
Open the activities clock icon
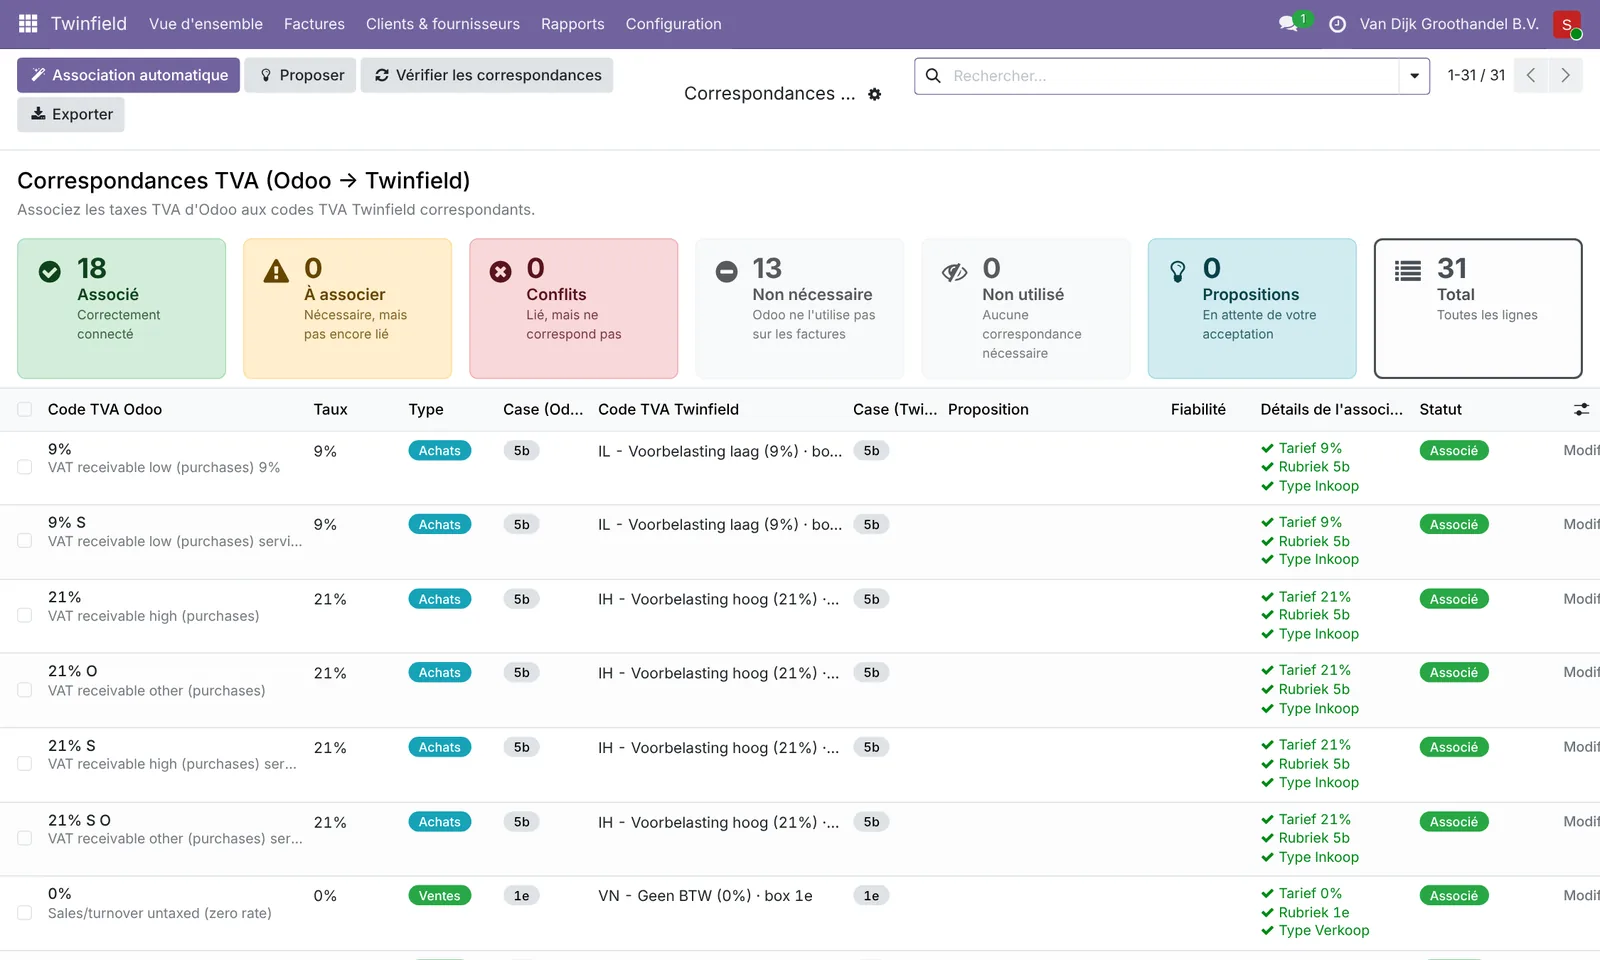point(1337,24)
